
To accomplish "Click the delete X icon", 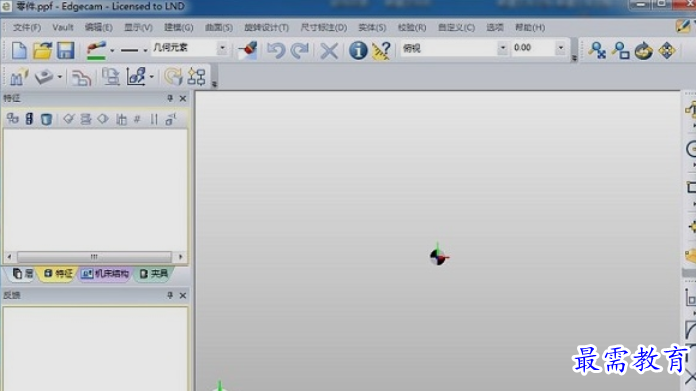I will click(329, 51).
